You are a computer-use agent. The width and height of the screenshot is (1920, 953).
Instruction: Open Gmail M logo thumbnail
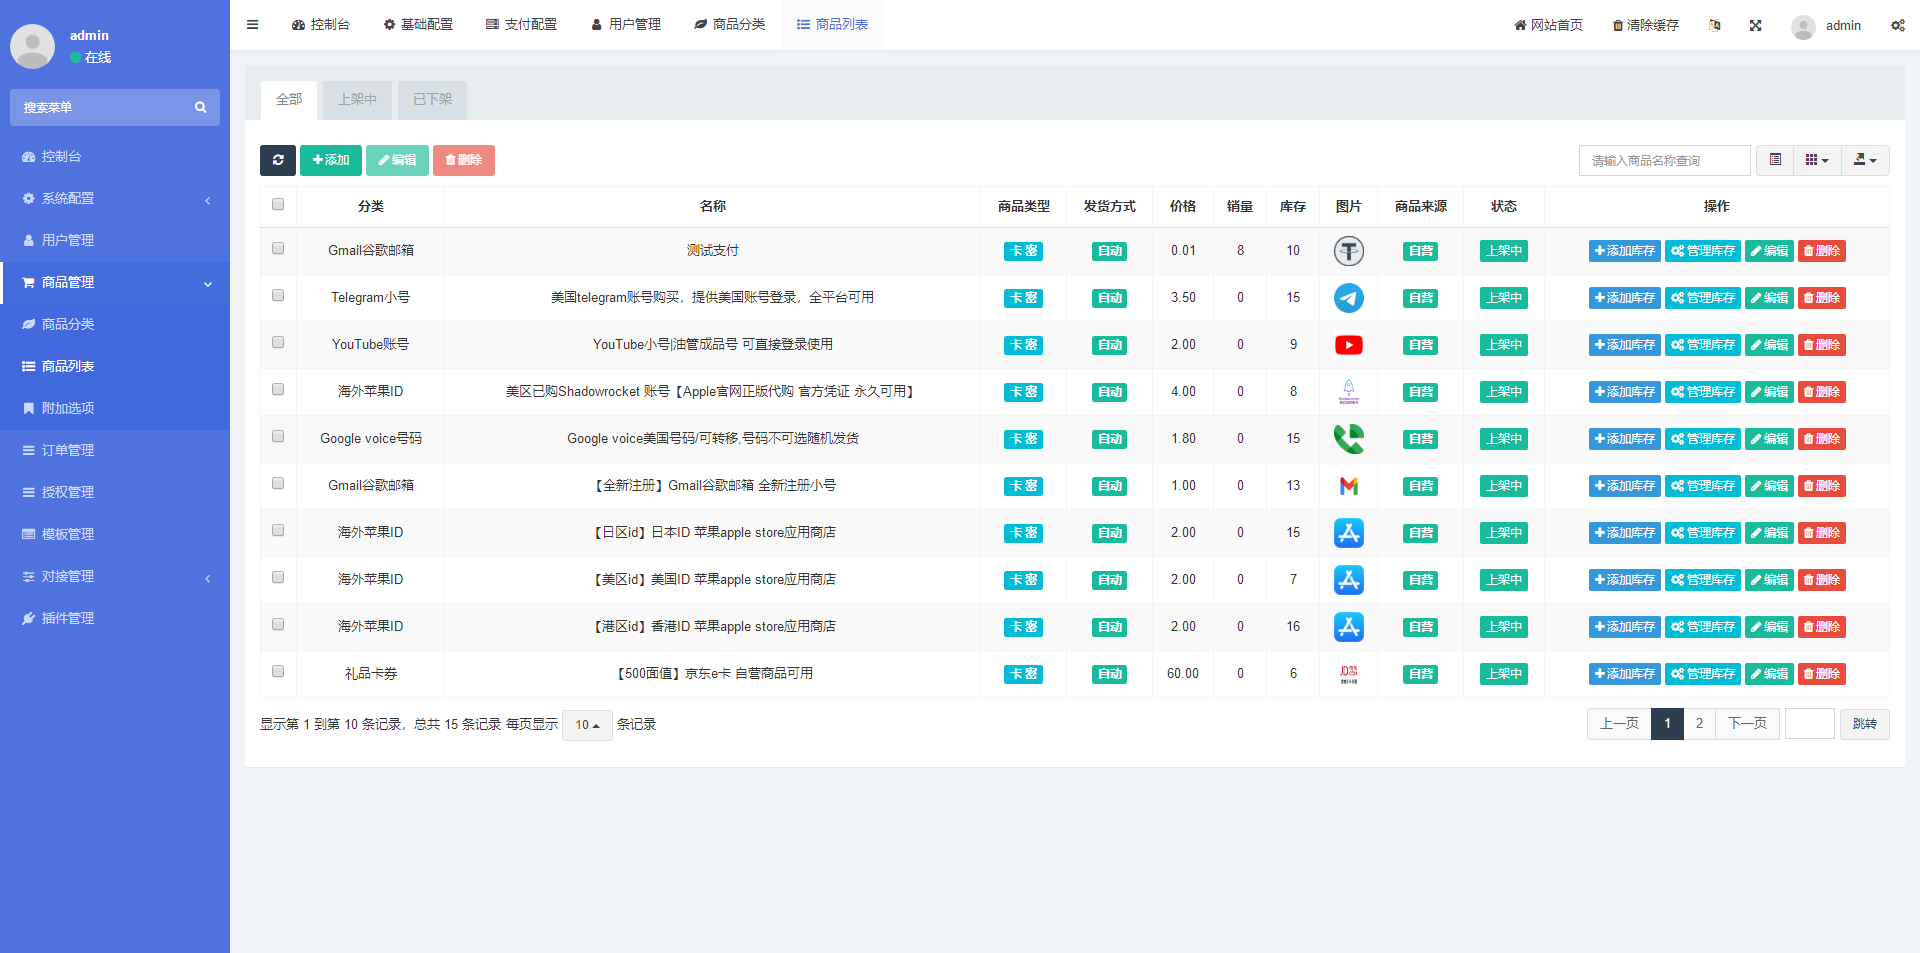click(x=1348, y=486)
